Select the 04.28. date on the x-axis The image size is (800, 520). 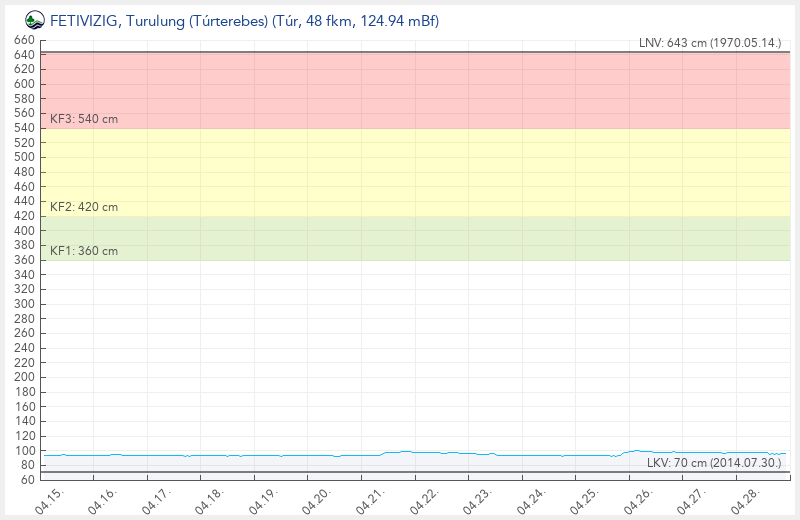tap(745, 499)
